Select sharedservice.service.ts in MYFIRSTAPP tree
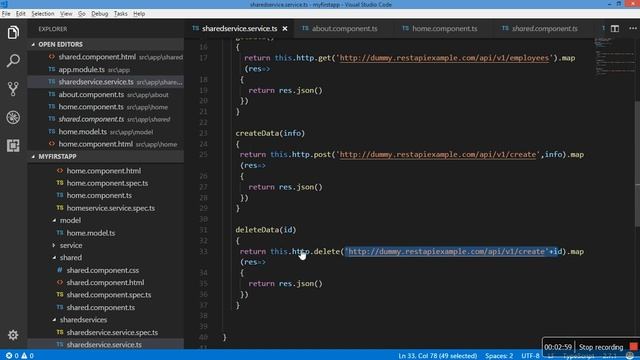 (x=106, y=344)
